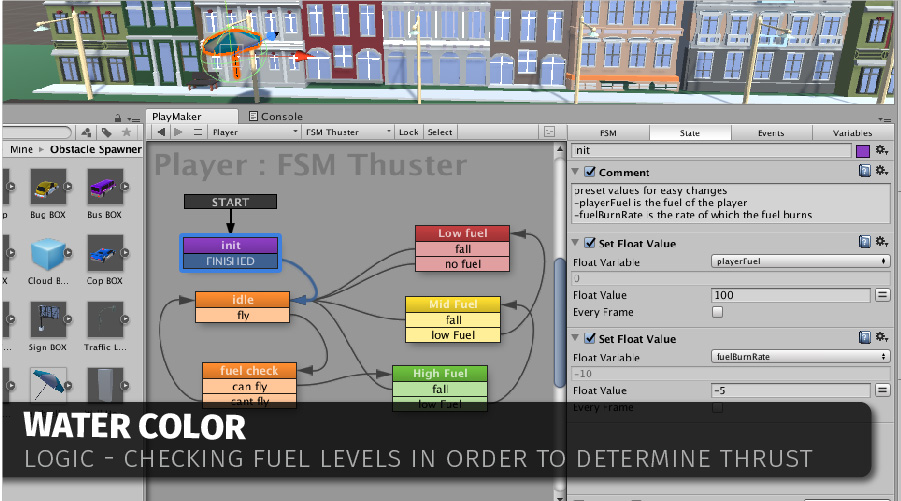
Task: Select the Low fuel state node
Action: [x=462, y=233]
